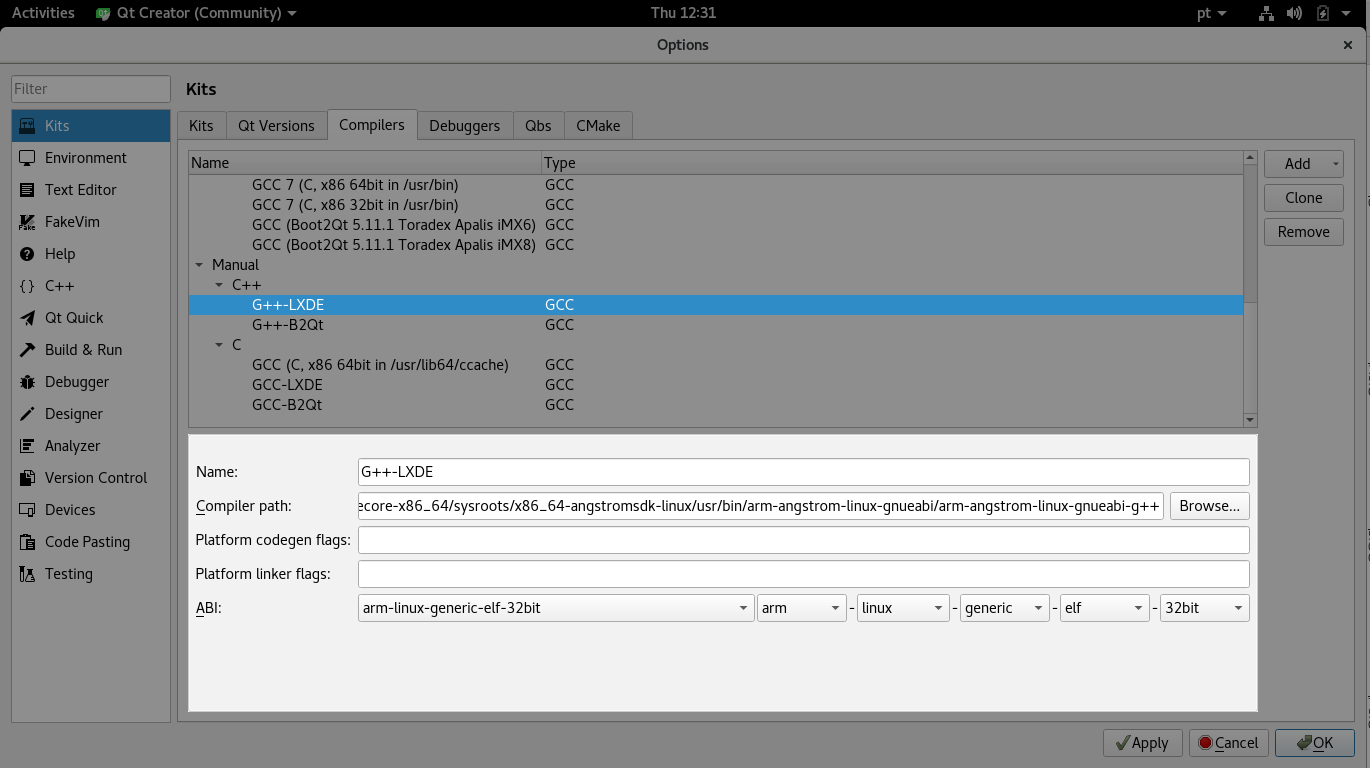The height and width of the screenshot is (768, 1370).
Task: Open the ABI architecture arm dropdown
Action: (x=802, y=608)
